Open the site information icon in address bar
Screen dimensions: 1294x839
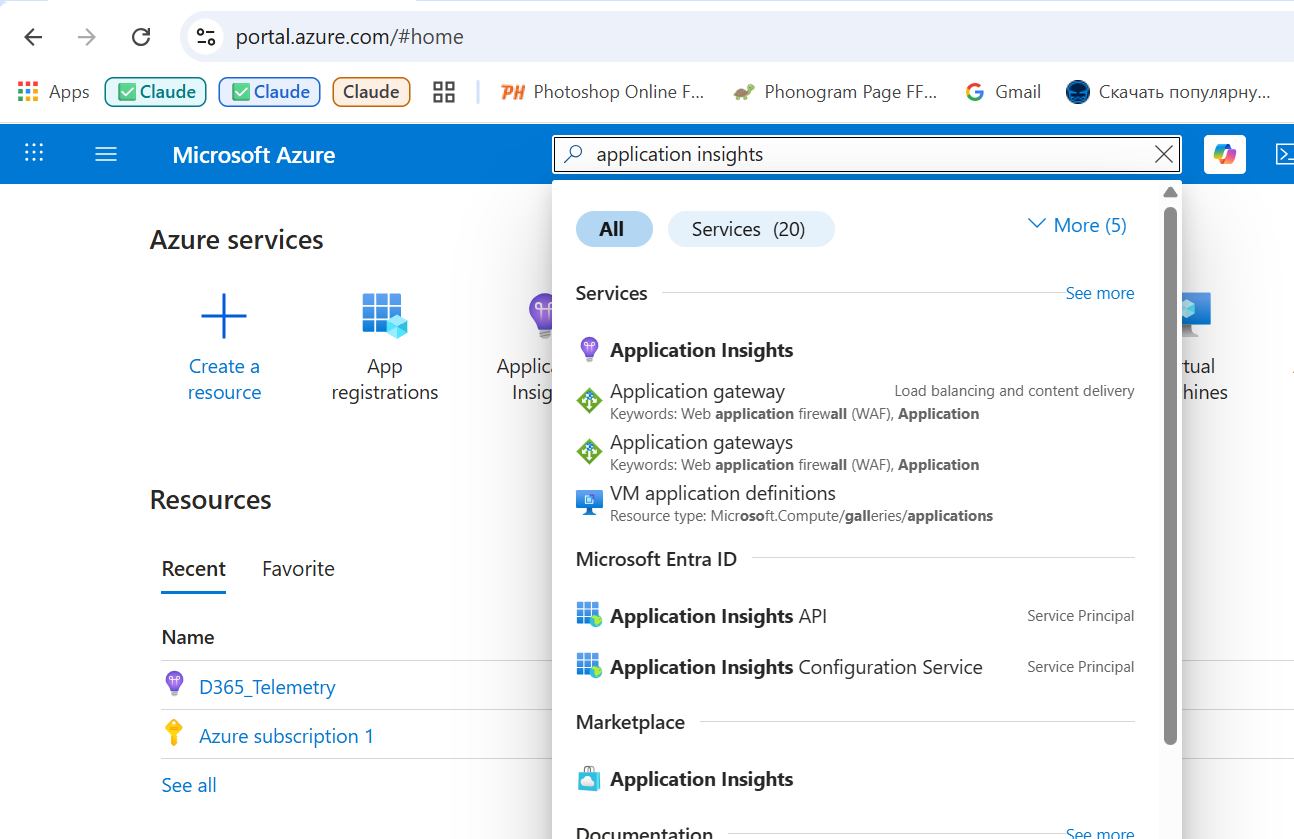206,37
